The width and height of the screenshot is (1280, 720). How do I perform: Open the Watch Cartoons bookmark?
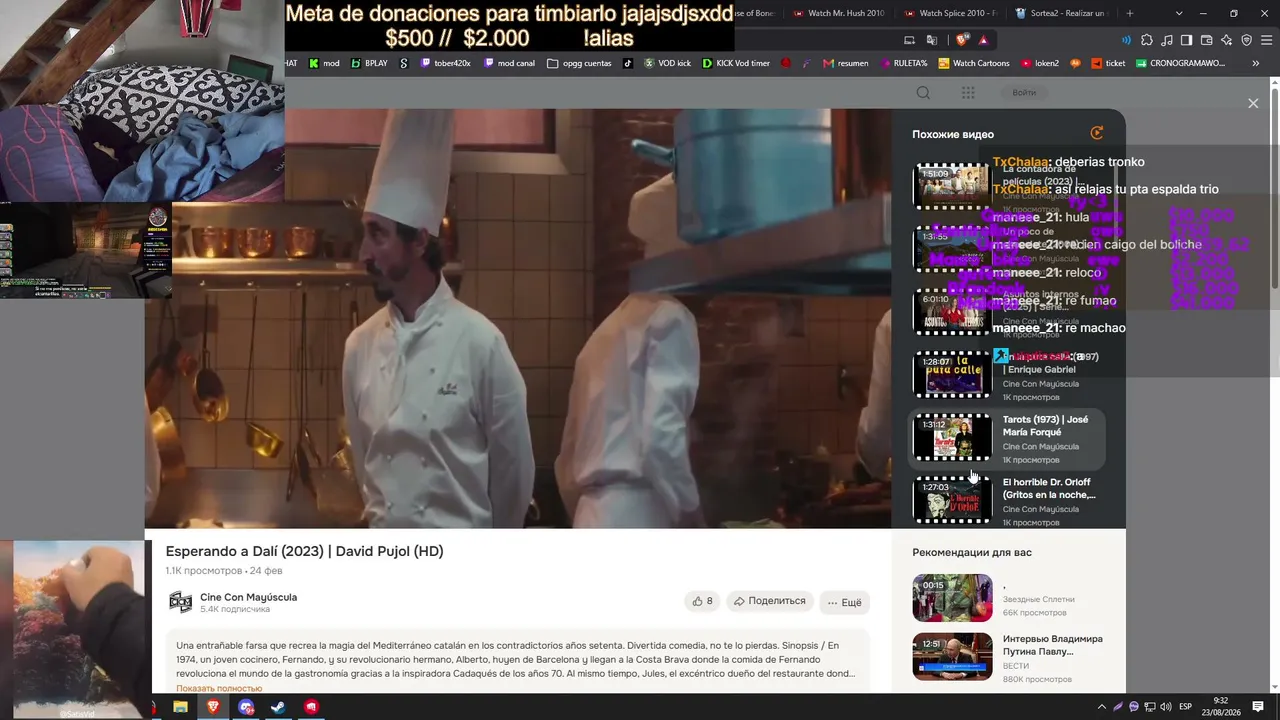[973, 63]
